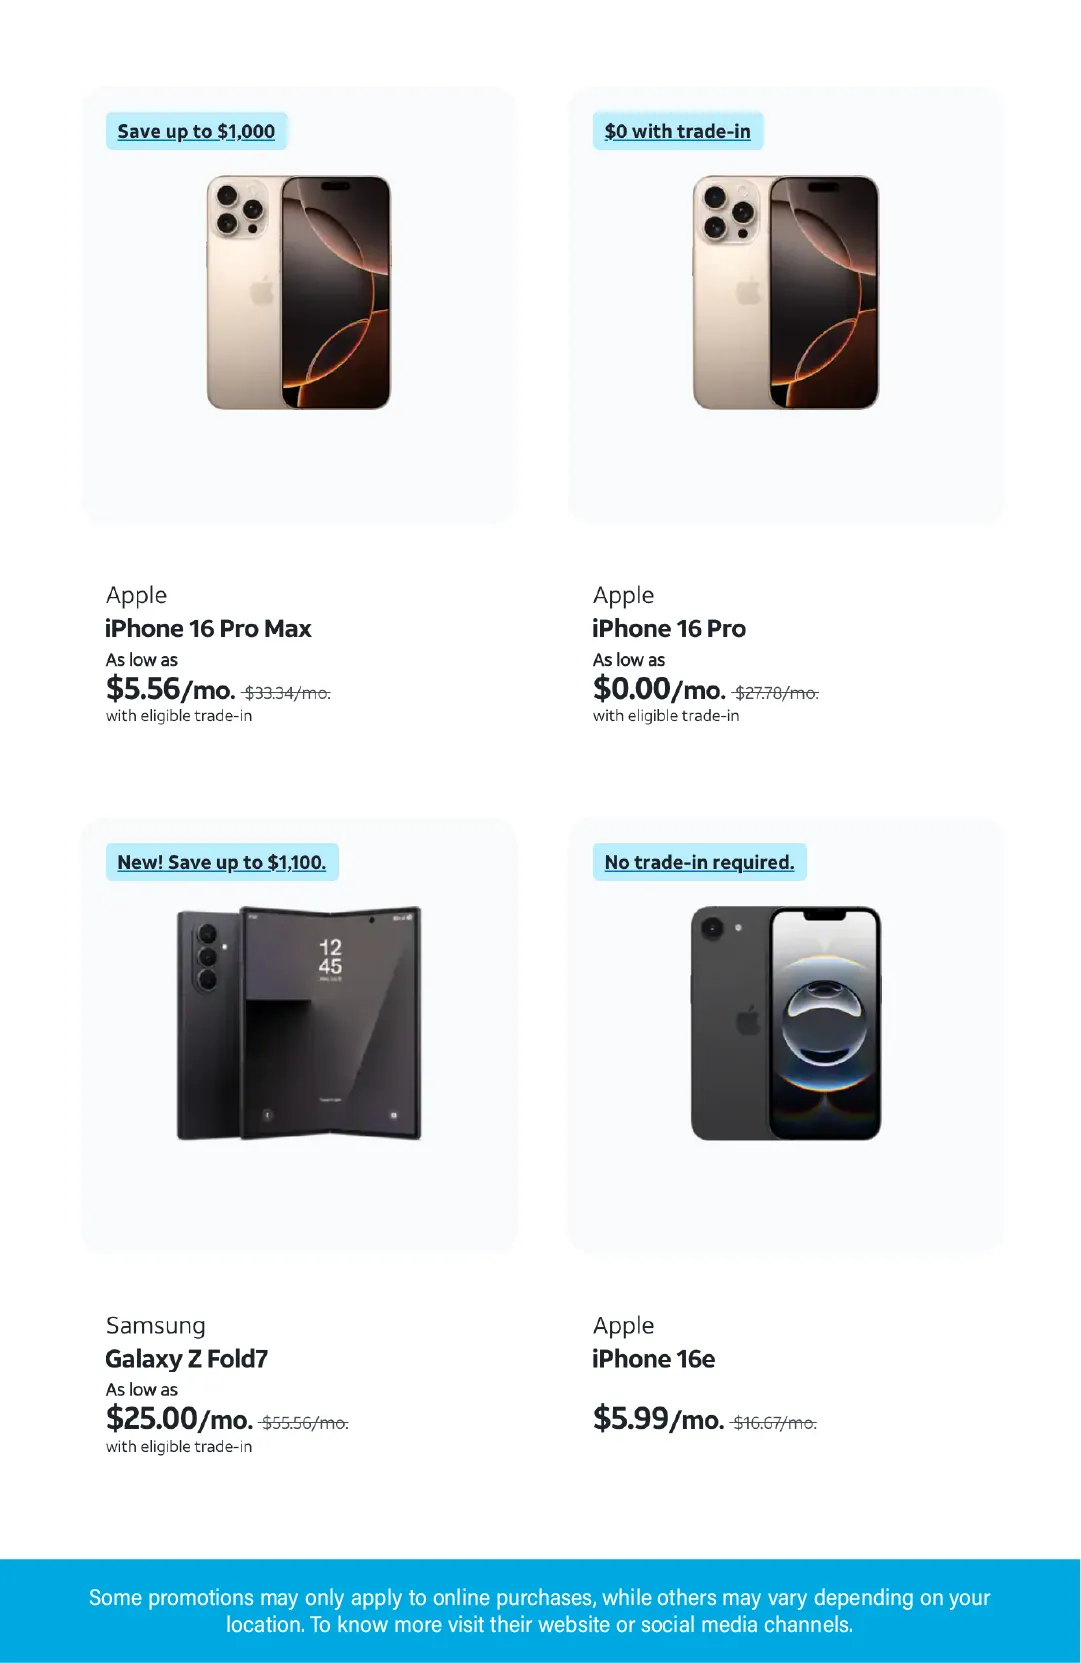1081x1663 pixels.
Task: Click the 'Save up to $1,000' promo link
Action: click(x=196, y=131)
